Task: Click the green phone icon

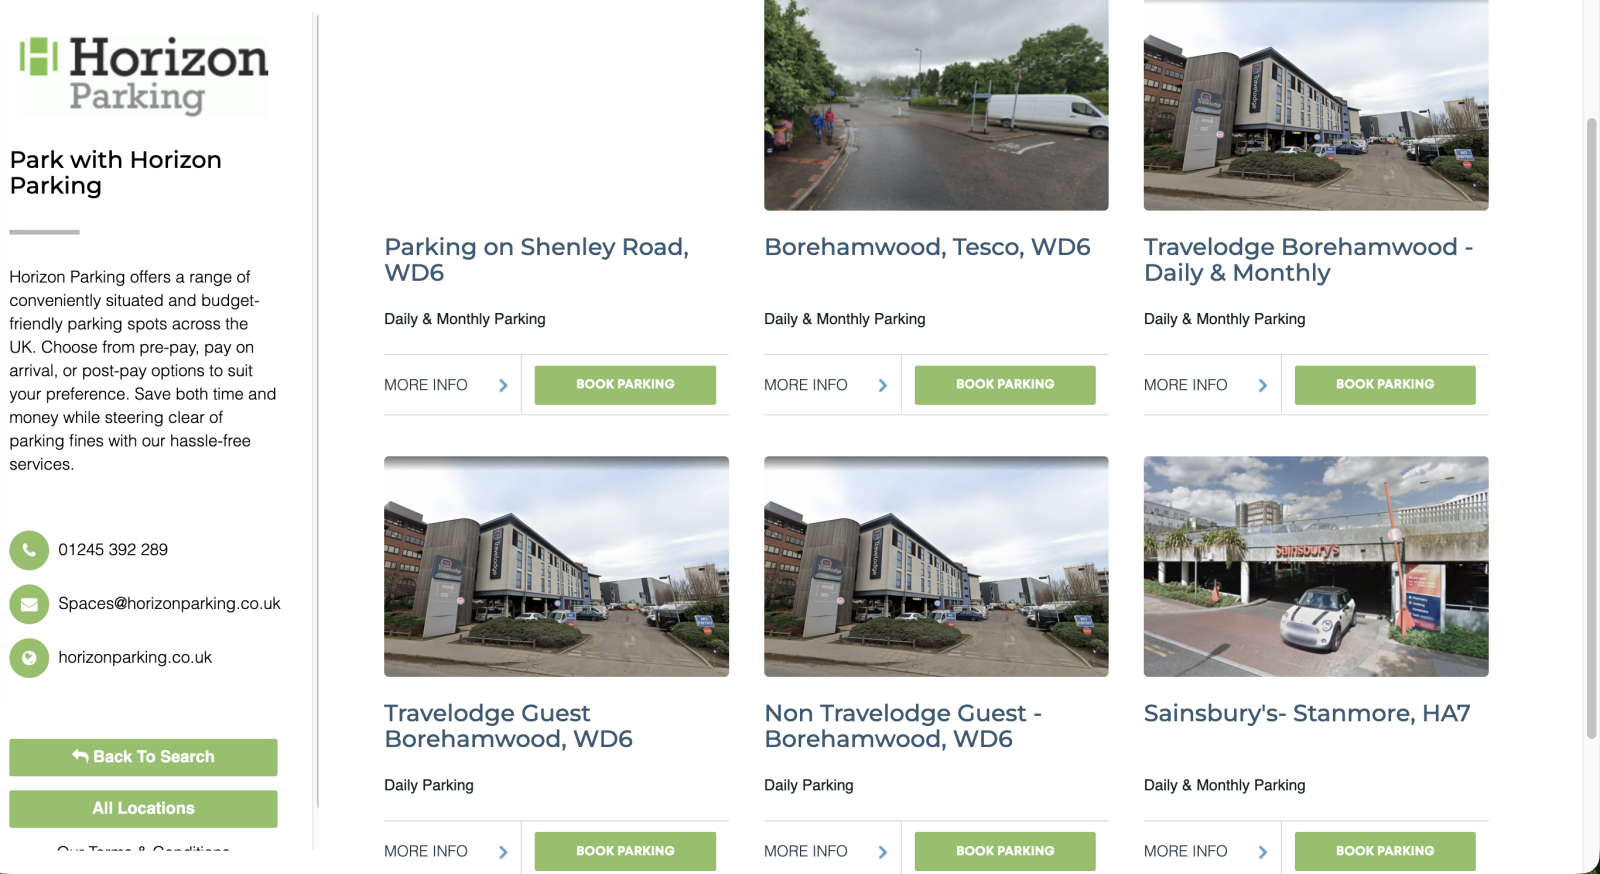Action: (29, 550)
